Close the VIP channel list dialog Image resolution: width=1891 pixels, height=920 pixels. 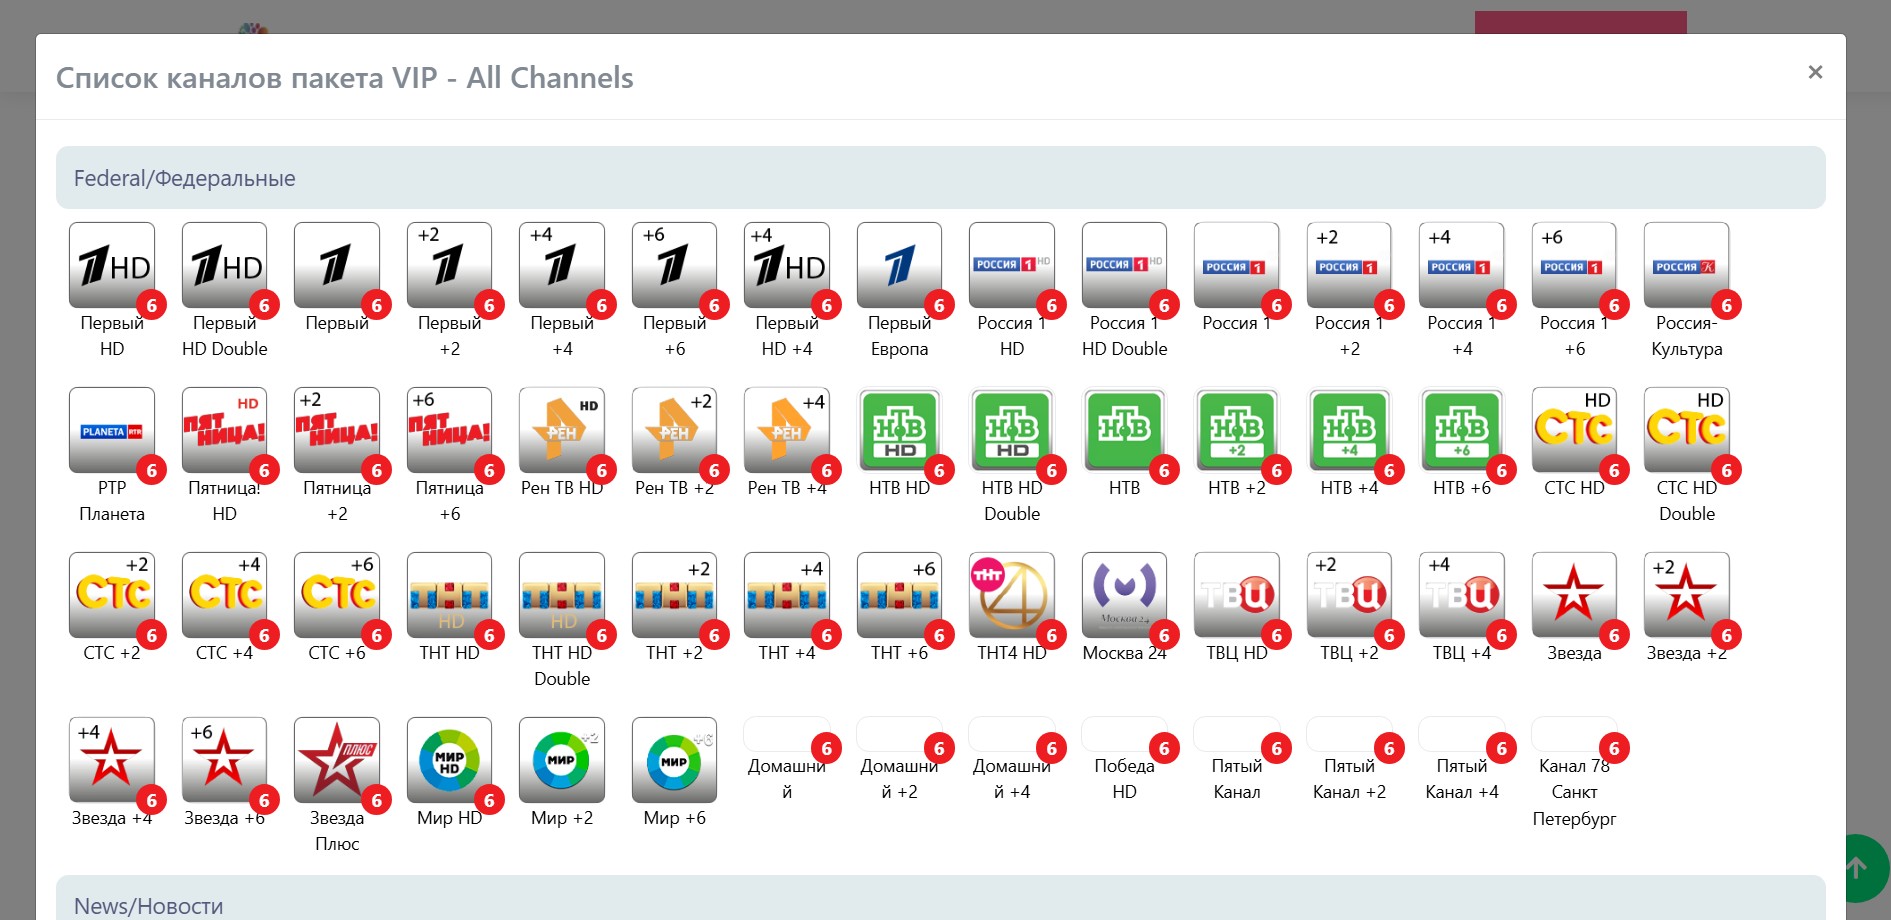click(x=1815, y=72)
